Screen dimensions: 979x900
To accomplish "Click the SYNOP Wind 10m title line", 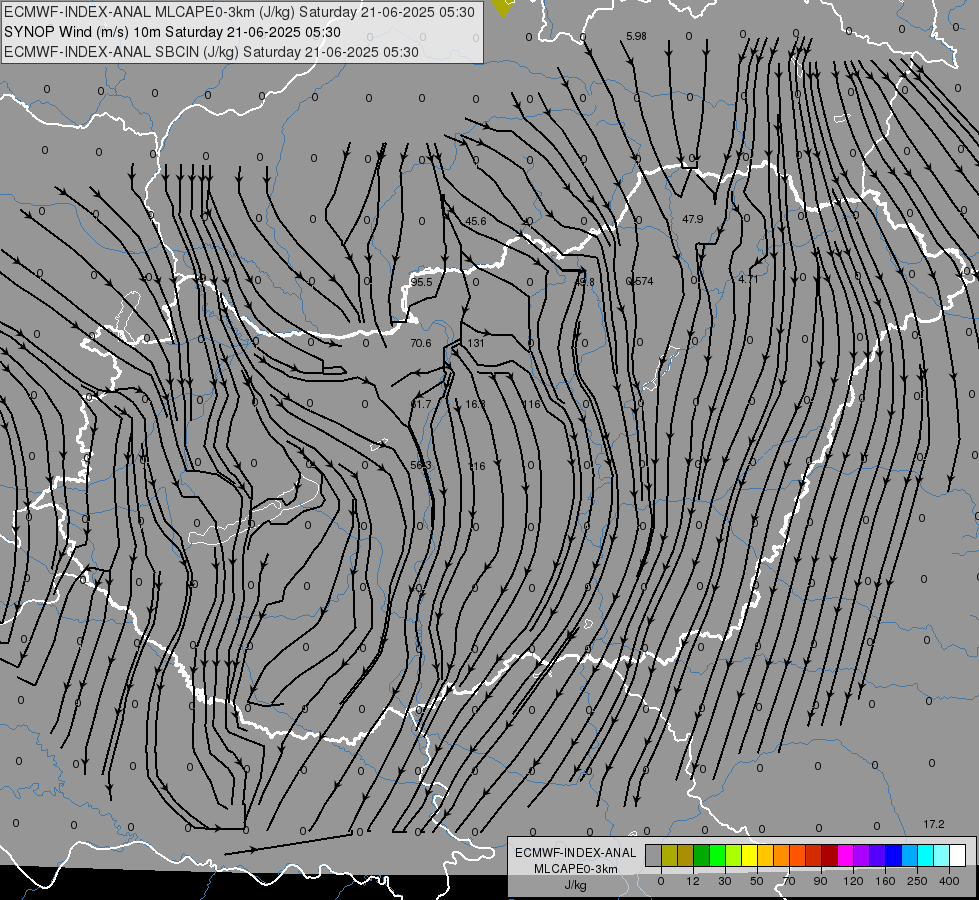I will coord(172,32).
